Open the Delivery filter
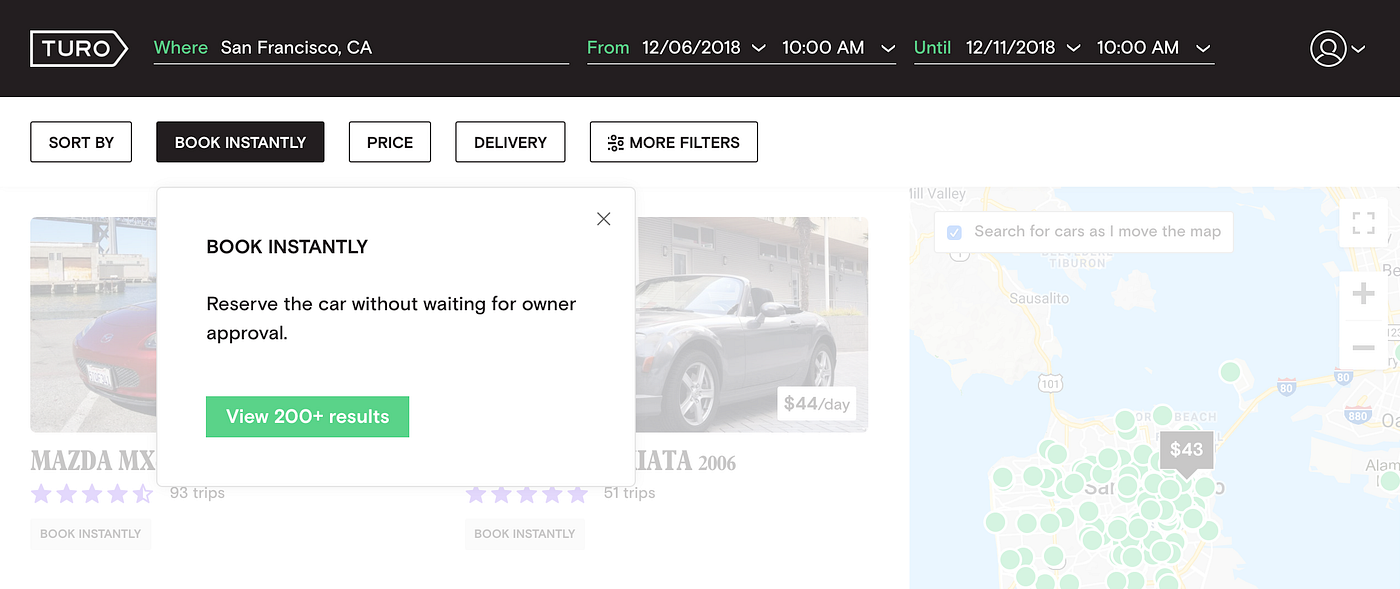 click(510, 142)
